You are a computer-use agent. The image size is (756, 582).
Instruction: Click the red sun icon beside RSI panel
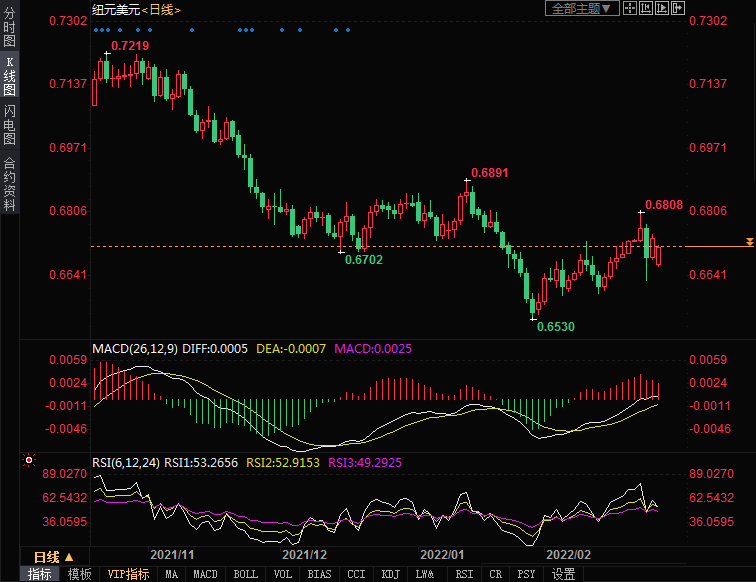pyautogui.click(x=29, y=461)
